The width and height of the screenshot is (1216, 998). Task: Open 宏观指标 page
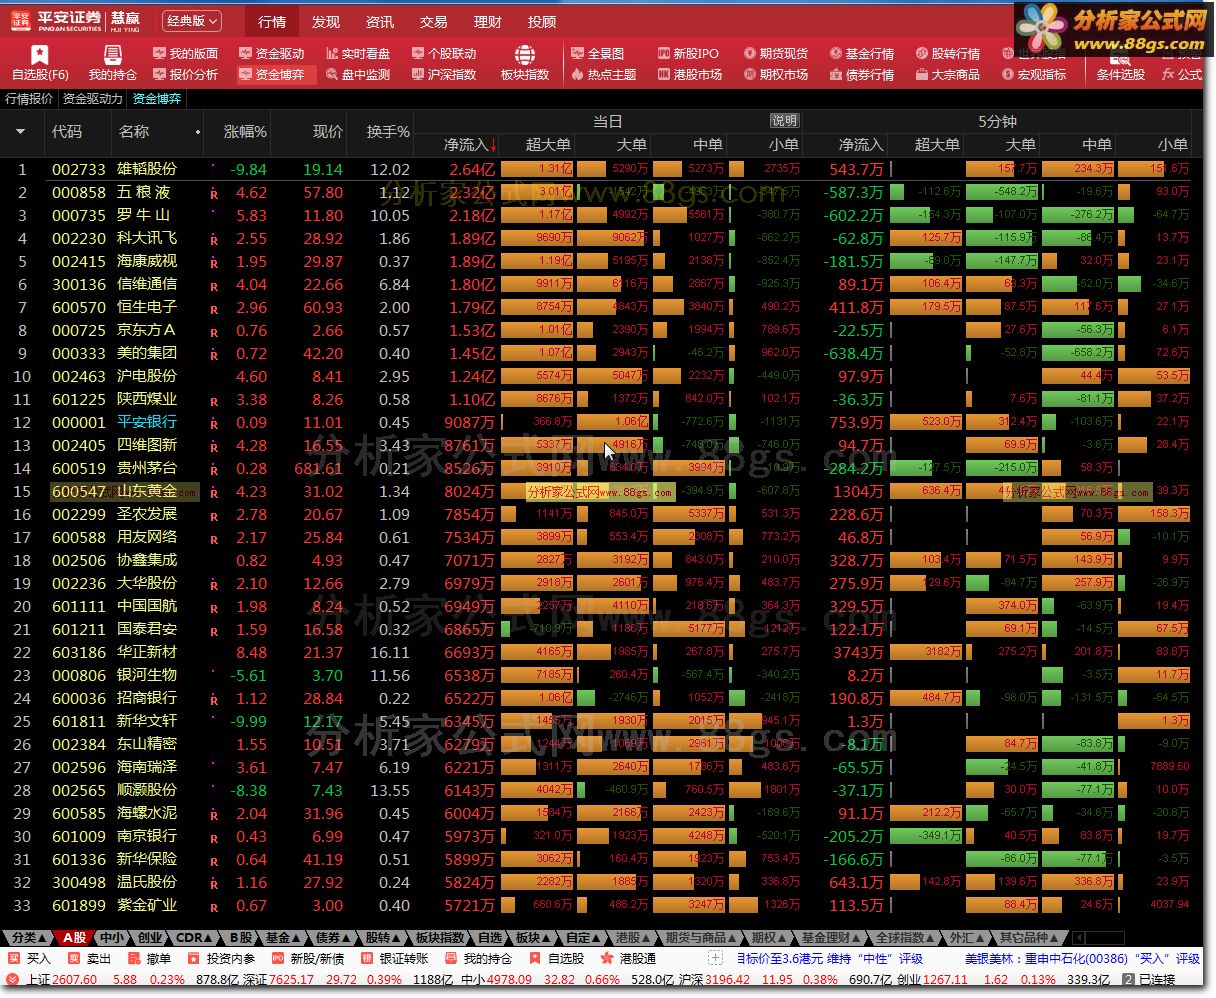tap(1034, 74)
